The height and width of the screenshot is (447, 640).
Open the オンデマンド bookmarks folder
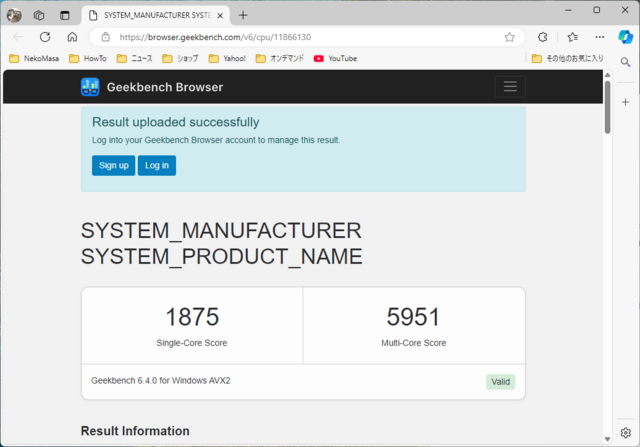[280, 58]
